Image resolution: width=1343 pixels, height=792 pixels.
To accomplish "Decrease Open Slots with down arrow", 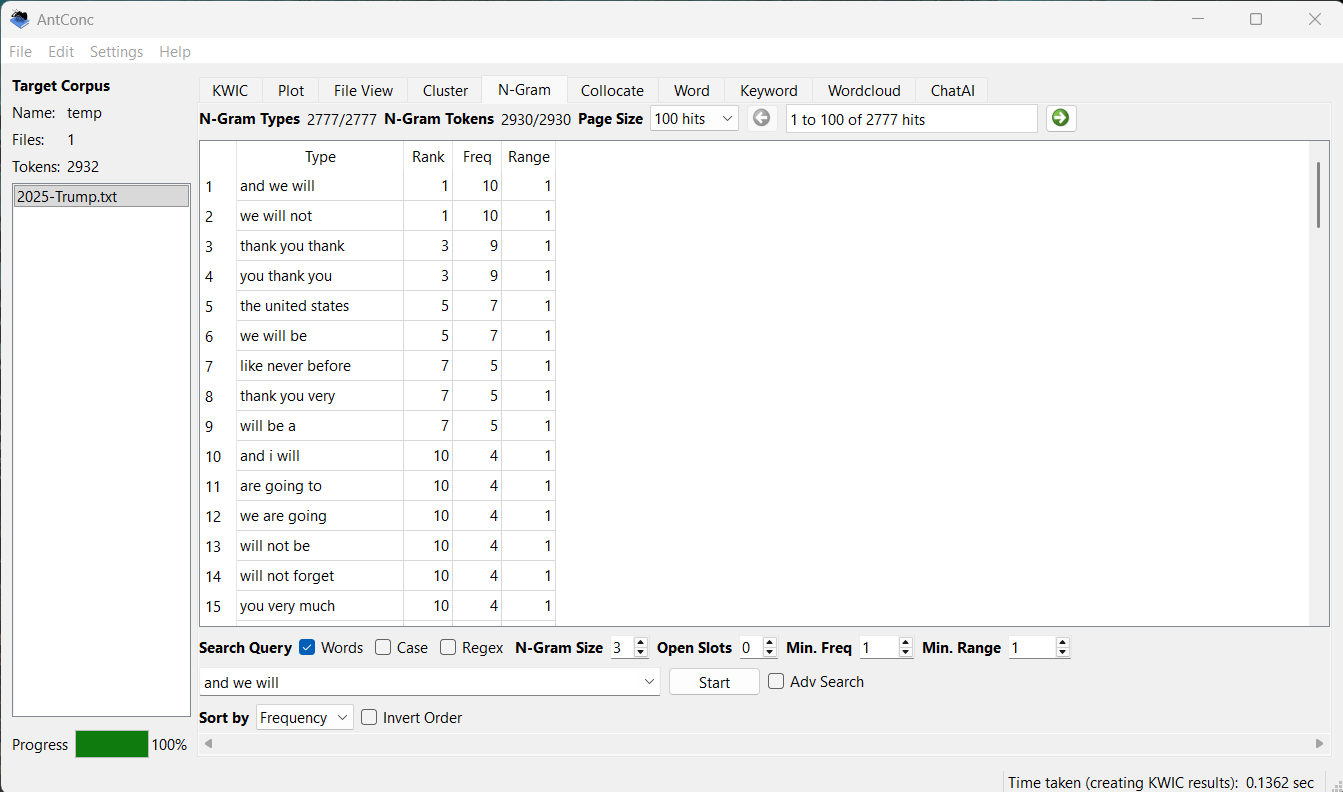I will pyautogui.click(x=770, y=653).
